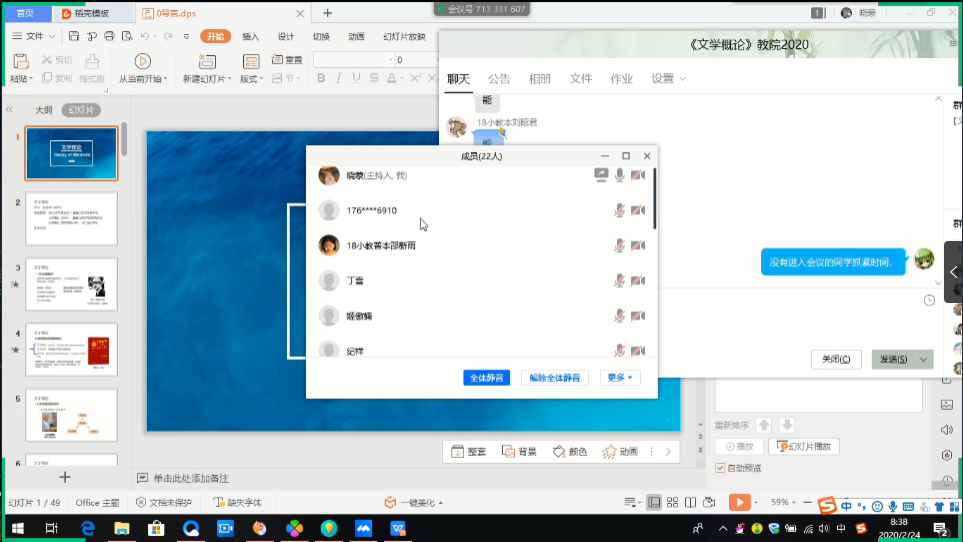Screen dimensions: 963x542
Task: Select slide 3 thumbnail in the slide panel
Action: tap(70, 284)
